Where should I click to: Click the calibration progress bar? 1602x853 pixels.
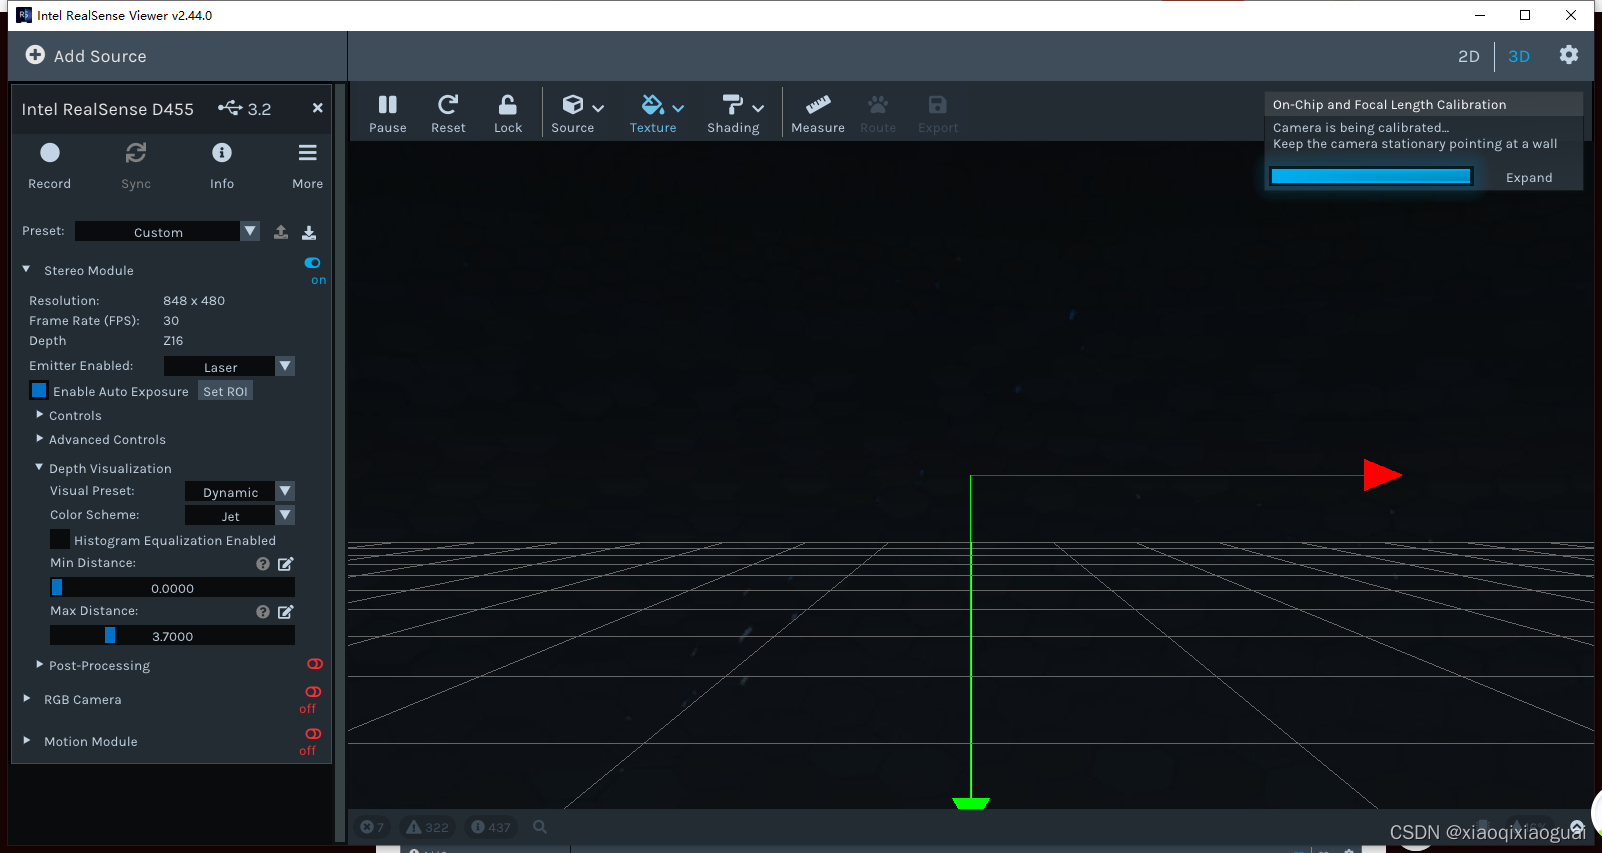coord(1371,176)
